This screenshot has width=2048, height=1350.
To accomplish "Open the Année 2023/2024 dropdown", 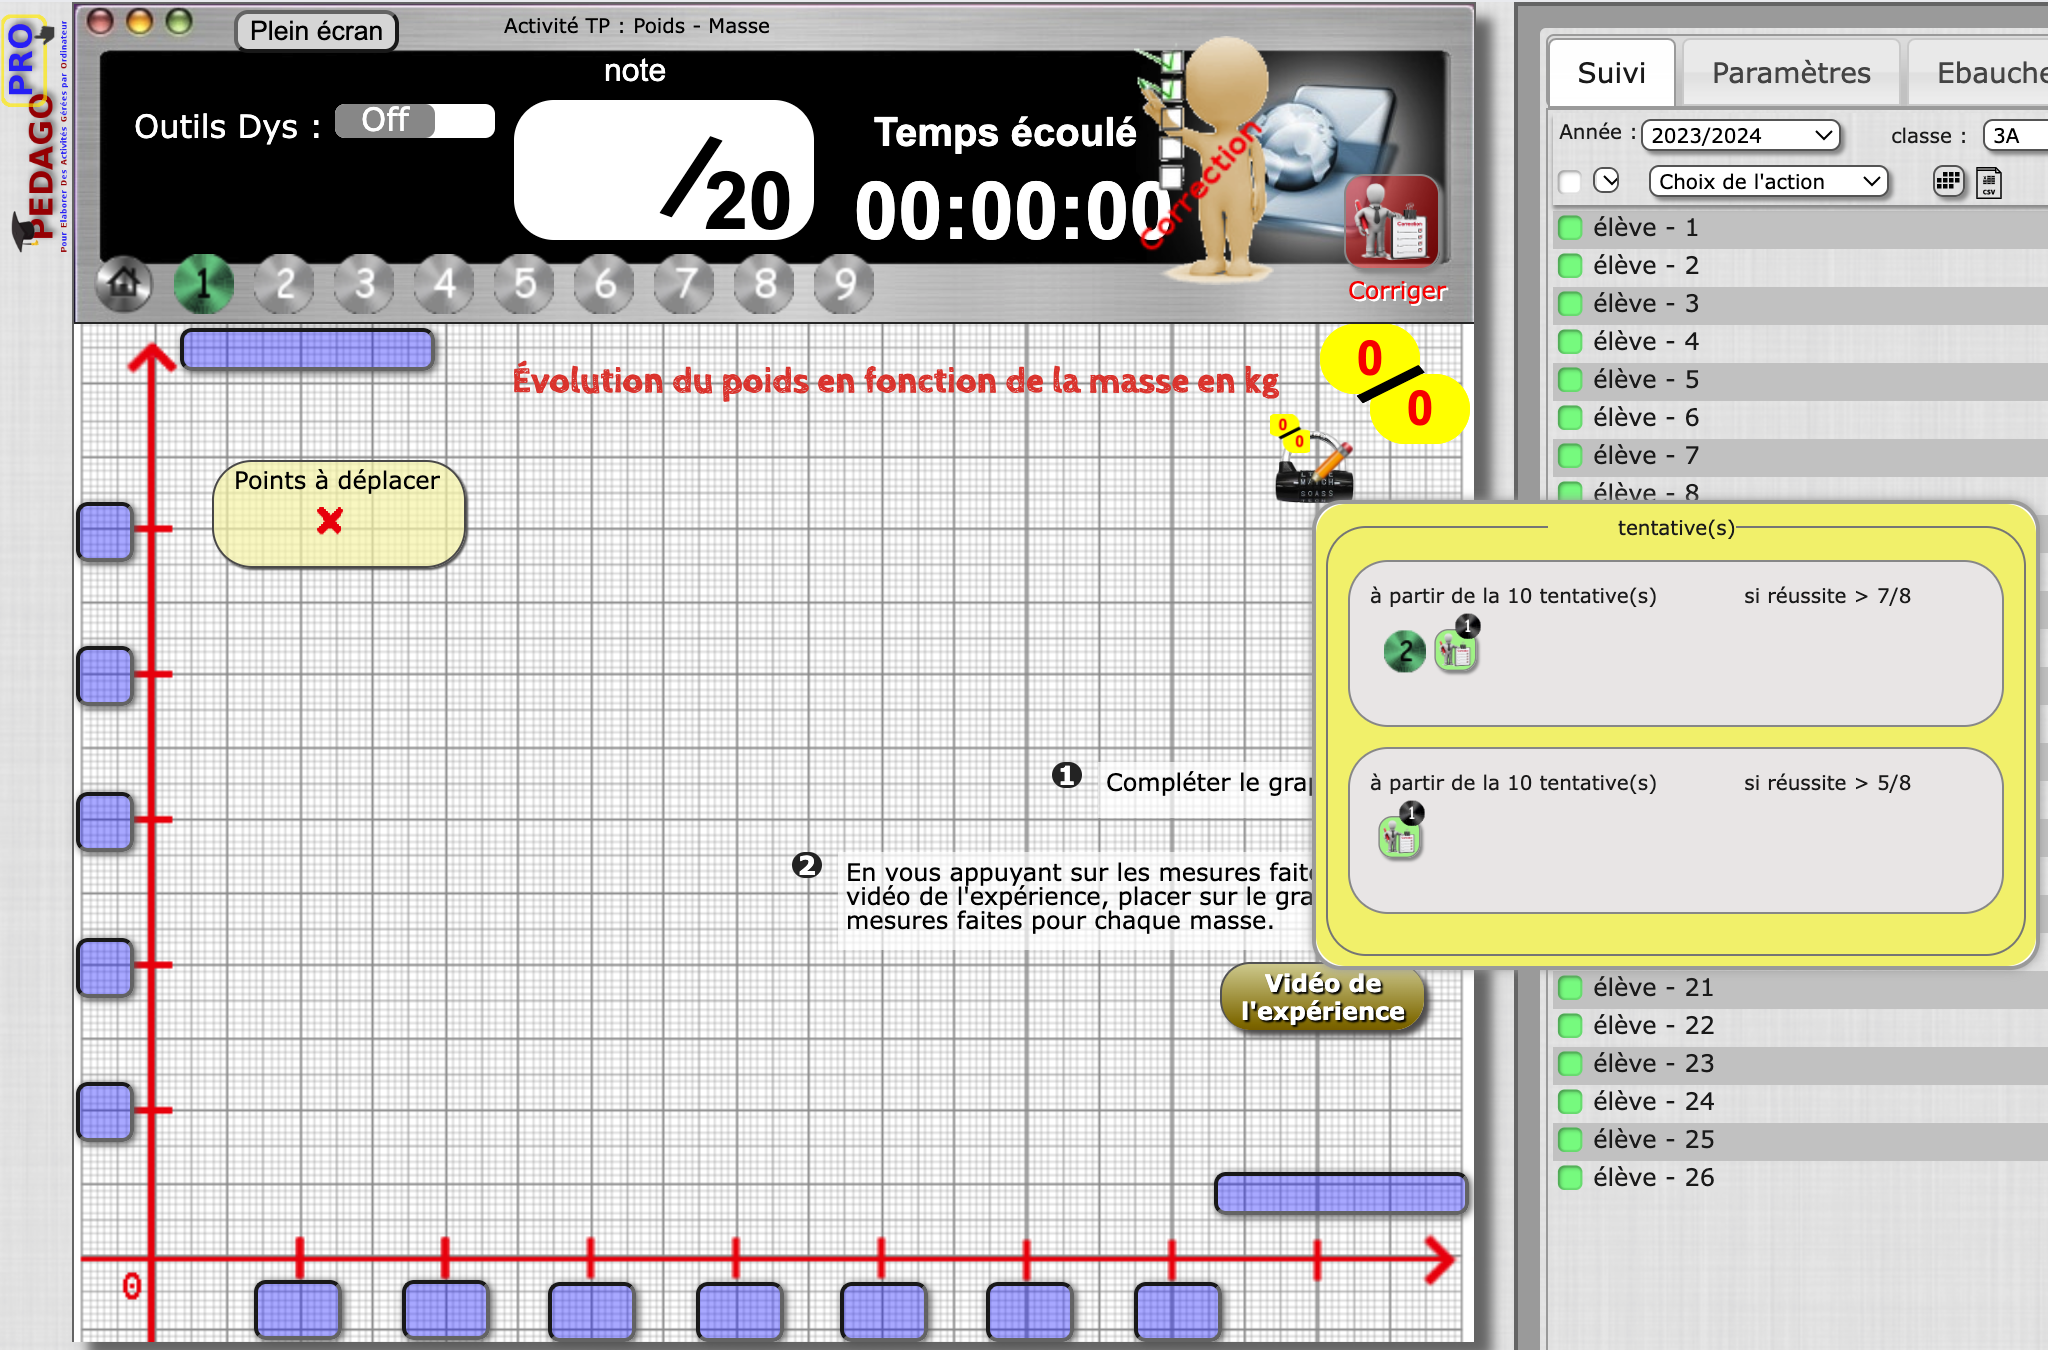I will pyautogui.click(x=1740, y=135).
